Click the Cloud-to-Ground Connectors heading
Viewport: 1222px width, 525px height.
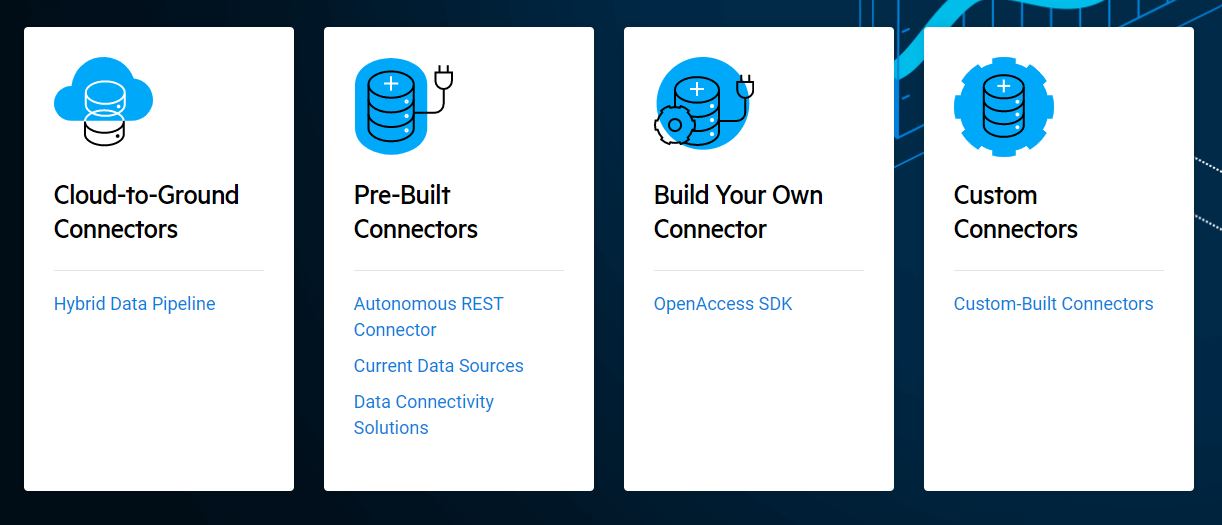coord(146,212)
